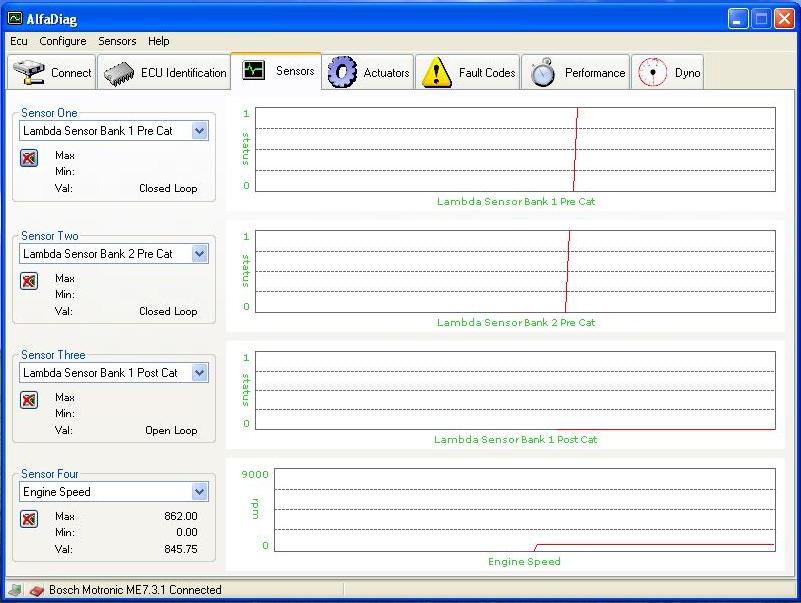The width and height of the screenshot is (801, 603).
Task: Click Sensor Two Closed Loop value
Action: click(168, 312)
